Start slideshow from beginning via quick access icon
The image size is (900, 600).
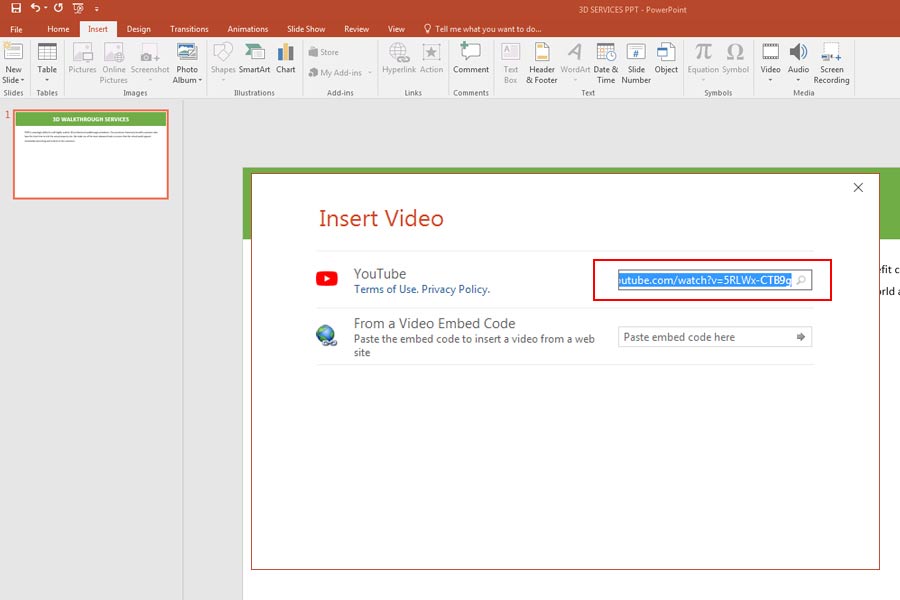point(78,8)
